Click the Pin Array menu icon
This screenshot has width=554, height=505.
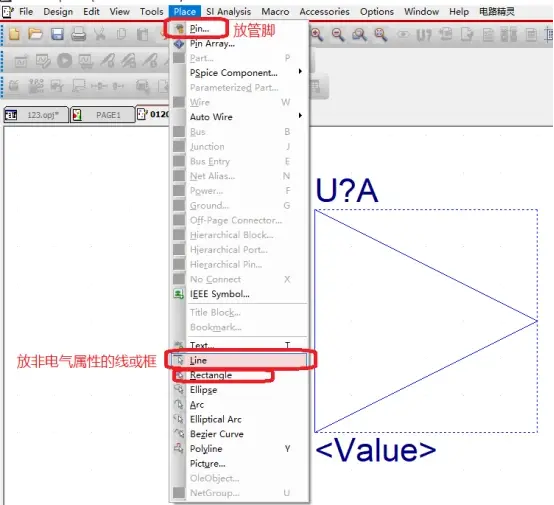[x=179, y=44]
